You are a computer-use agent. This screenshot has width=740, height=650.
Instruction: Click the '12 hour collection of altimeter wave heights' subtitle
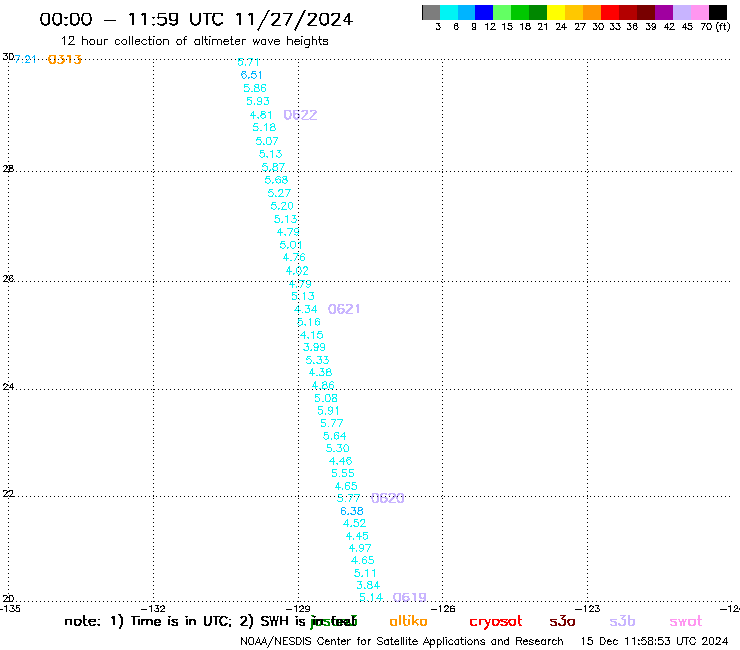[x=194, y=41]
